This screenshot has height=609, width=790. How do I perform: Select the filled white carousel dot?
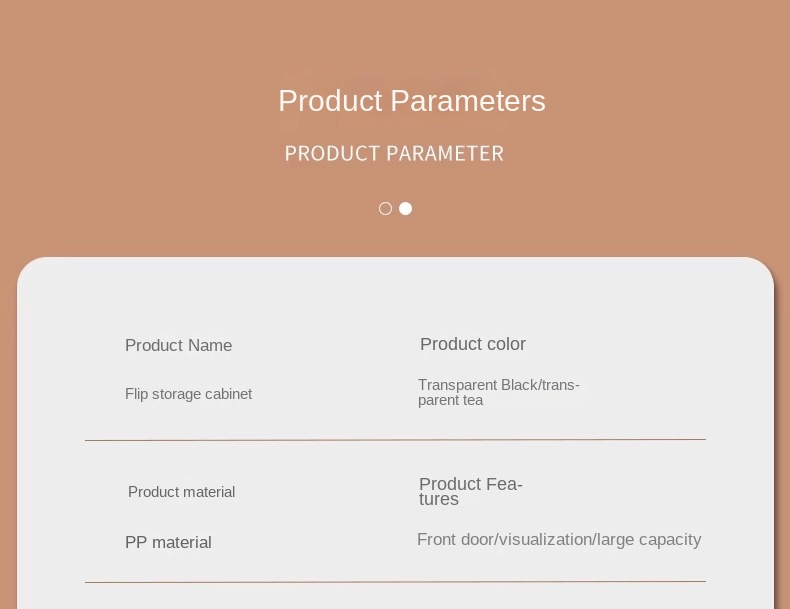tap(405, 209)
